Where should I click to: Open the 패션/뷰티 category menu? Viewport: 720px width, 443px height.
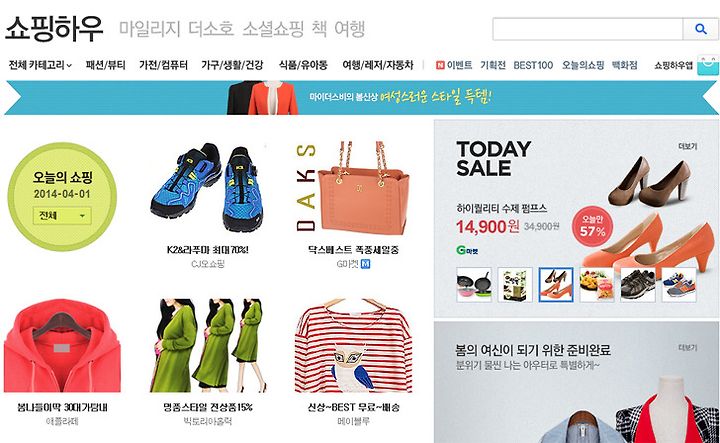click(105, 65)
